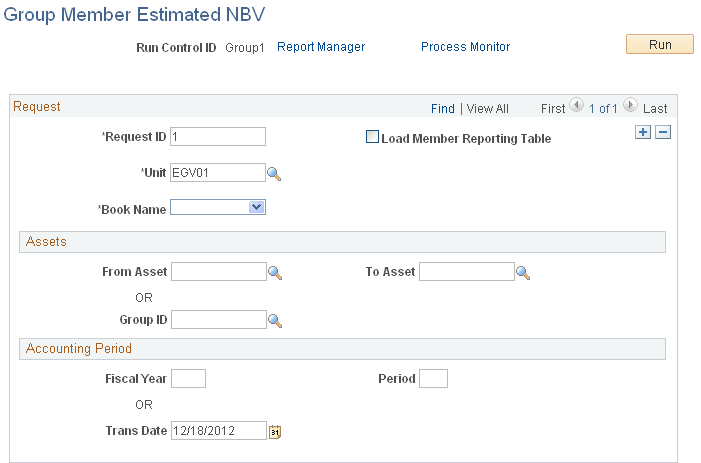Click the Period input field
701x463 pixels.
(x=433, y=379)
